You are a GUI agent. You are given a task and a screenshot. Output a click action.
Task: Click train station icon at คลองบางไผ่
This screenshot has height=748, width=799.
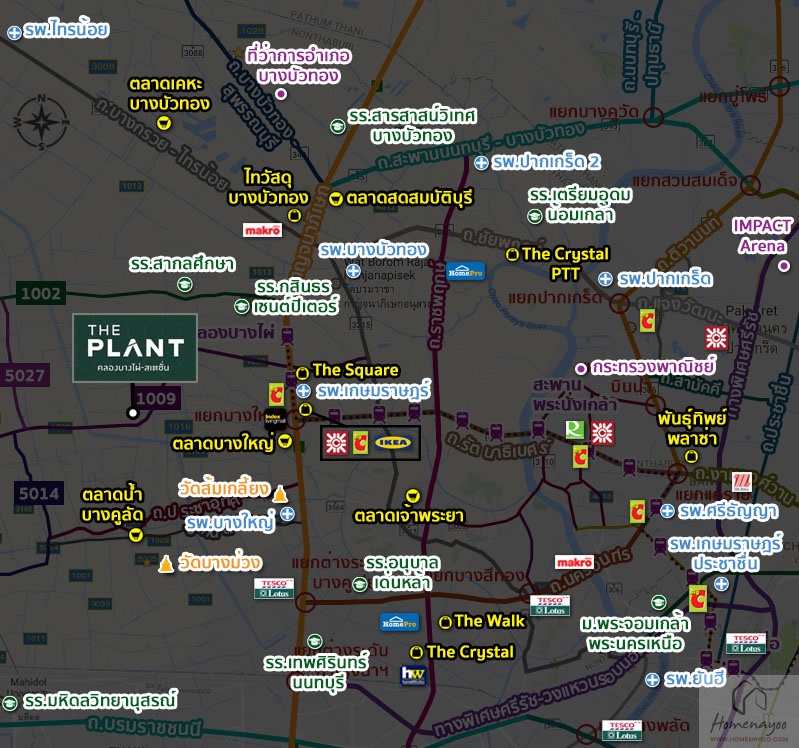pyautogui.click(x=287, y=336)
